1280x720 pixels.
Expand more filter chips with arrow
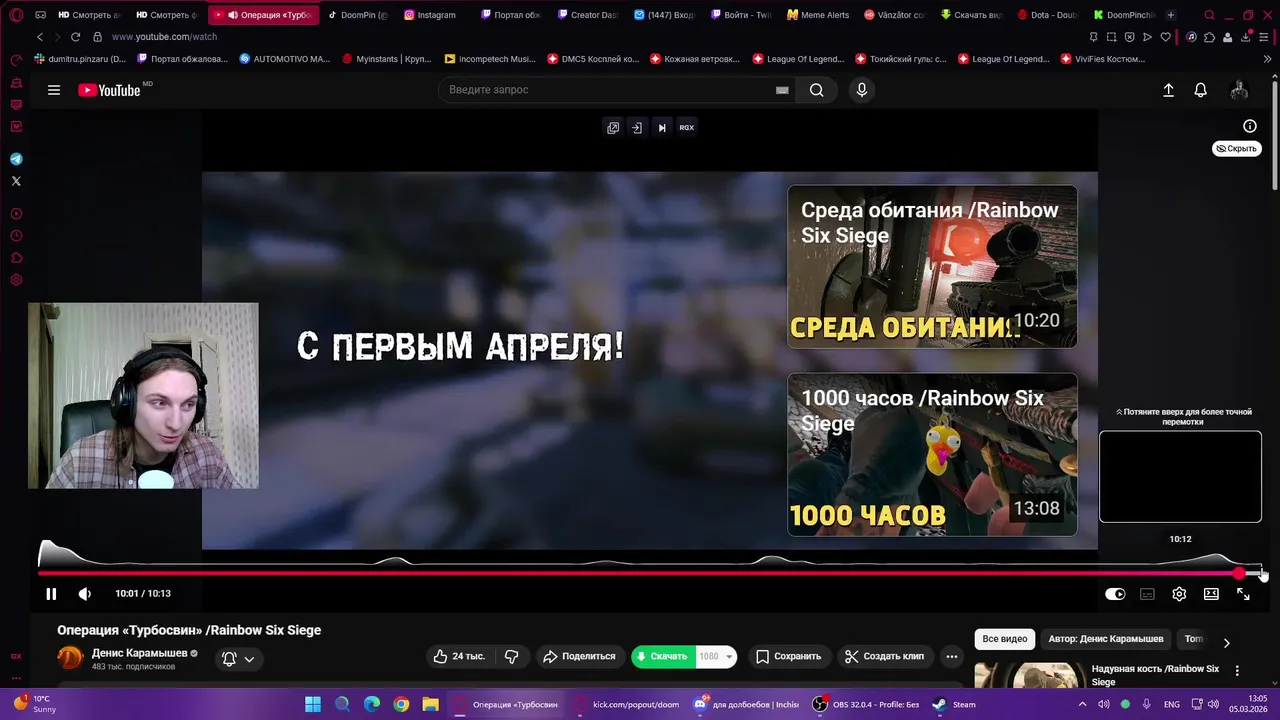1227,642
